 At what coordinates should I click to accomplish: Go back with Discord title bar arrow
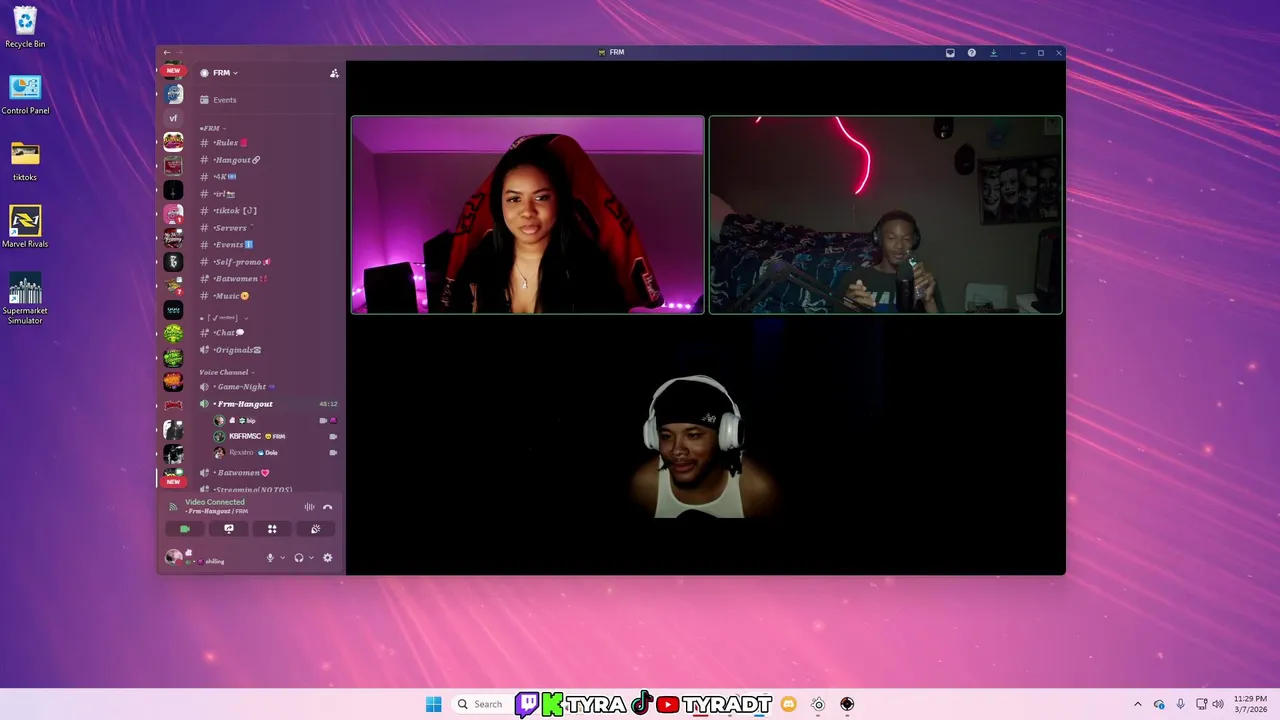[x=167, y=53]
